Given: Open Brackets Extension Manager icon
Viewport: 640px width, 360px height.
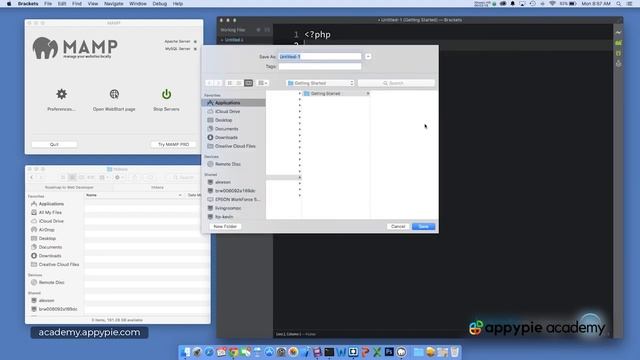Looking at the screenshot, I should click(618, 43).
